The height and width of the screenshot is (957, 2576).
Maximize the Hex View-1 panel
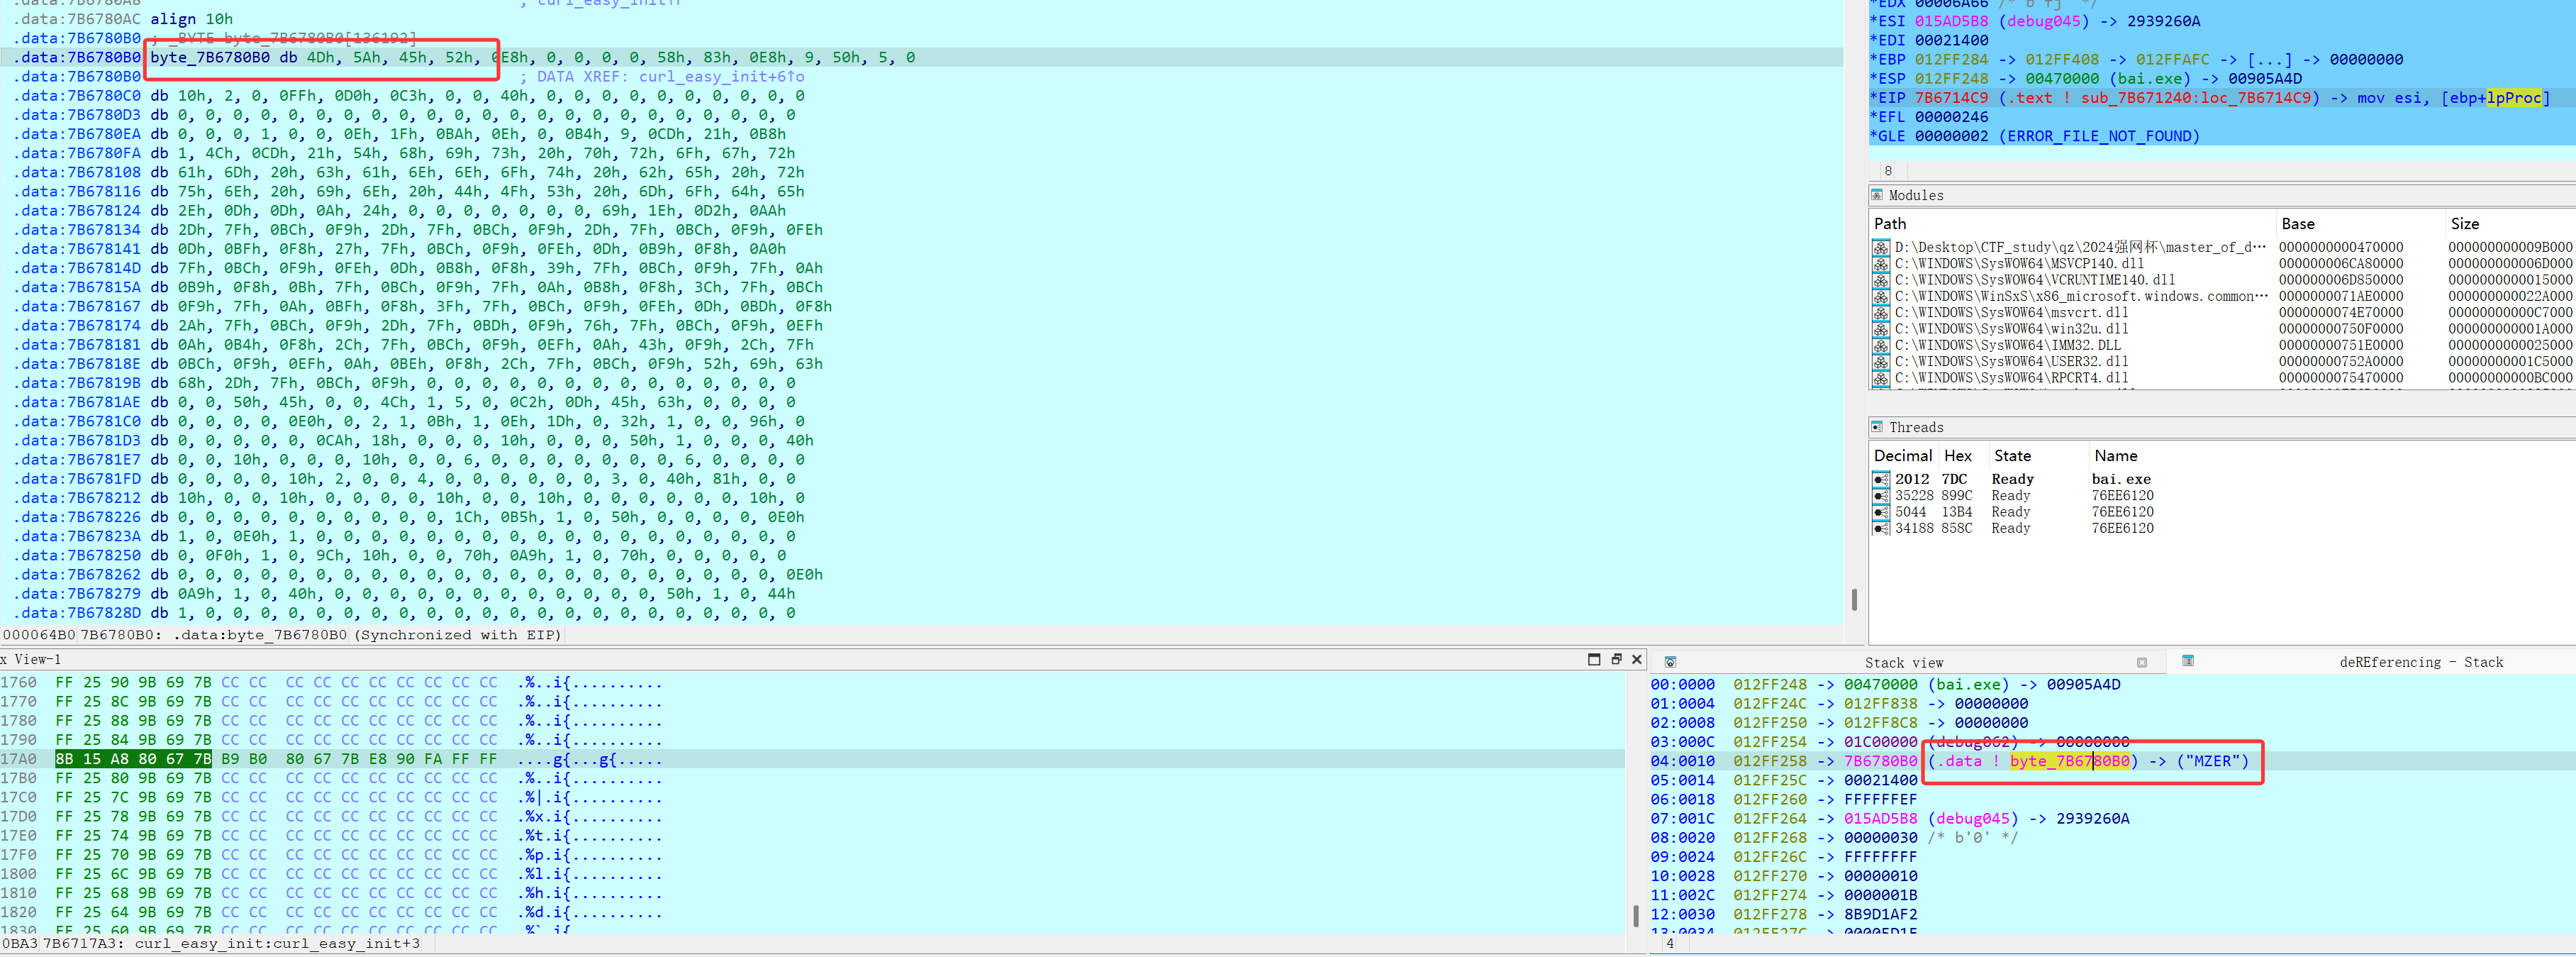tap(1594, 659)
